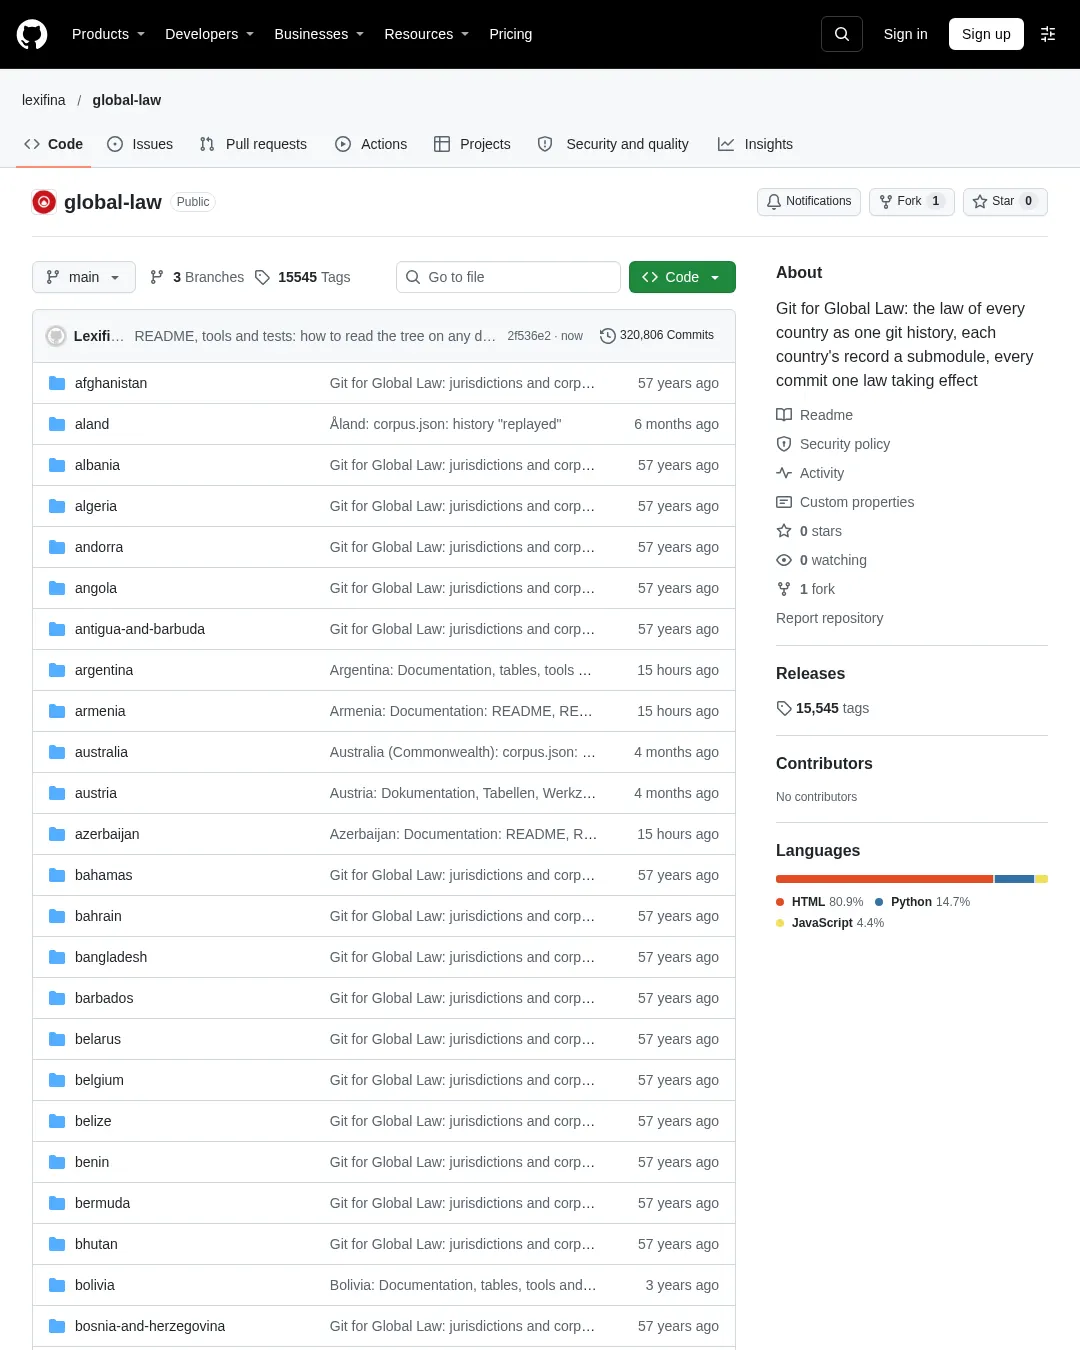The height and width of the screenshot is (1350, 1080).
Task: Click the Readme book icon in About
Action: [784, 415]
